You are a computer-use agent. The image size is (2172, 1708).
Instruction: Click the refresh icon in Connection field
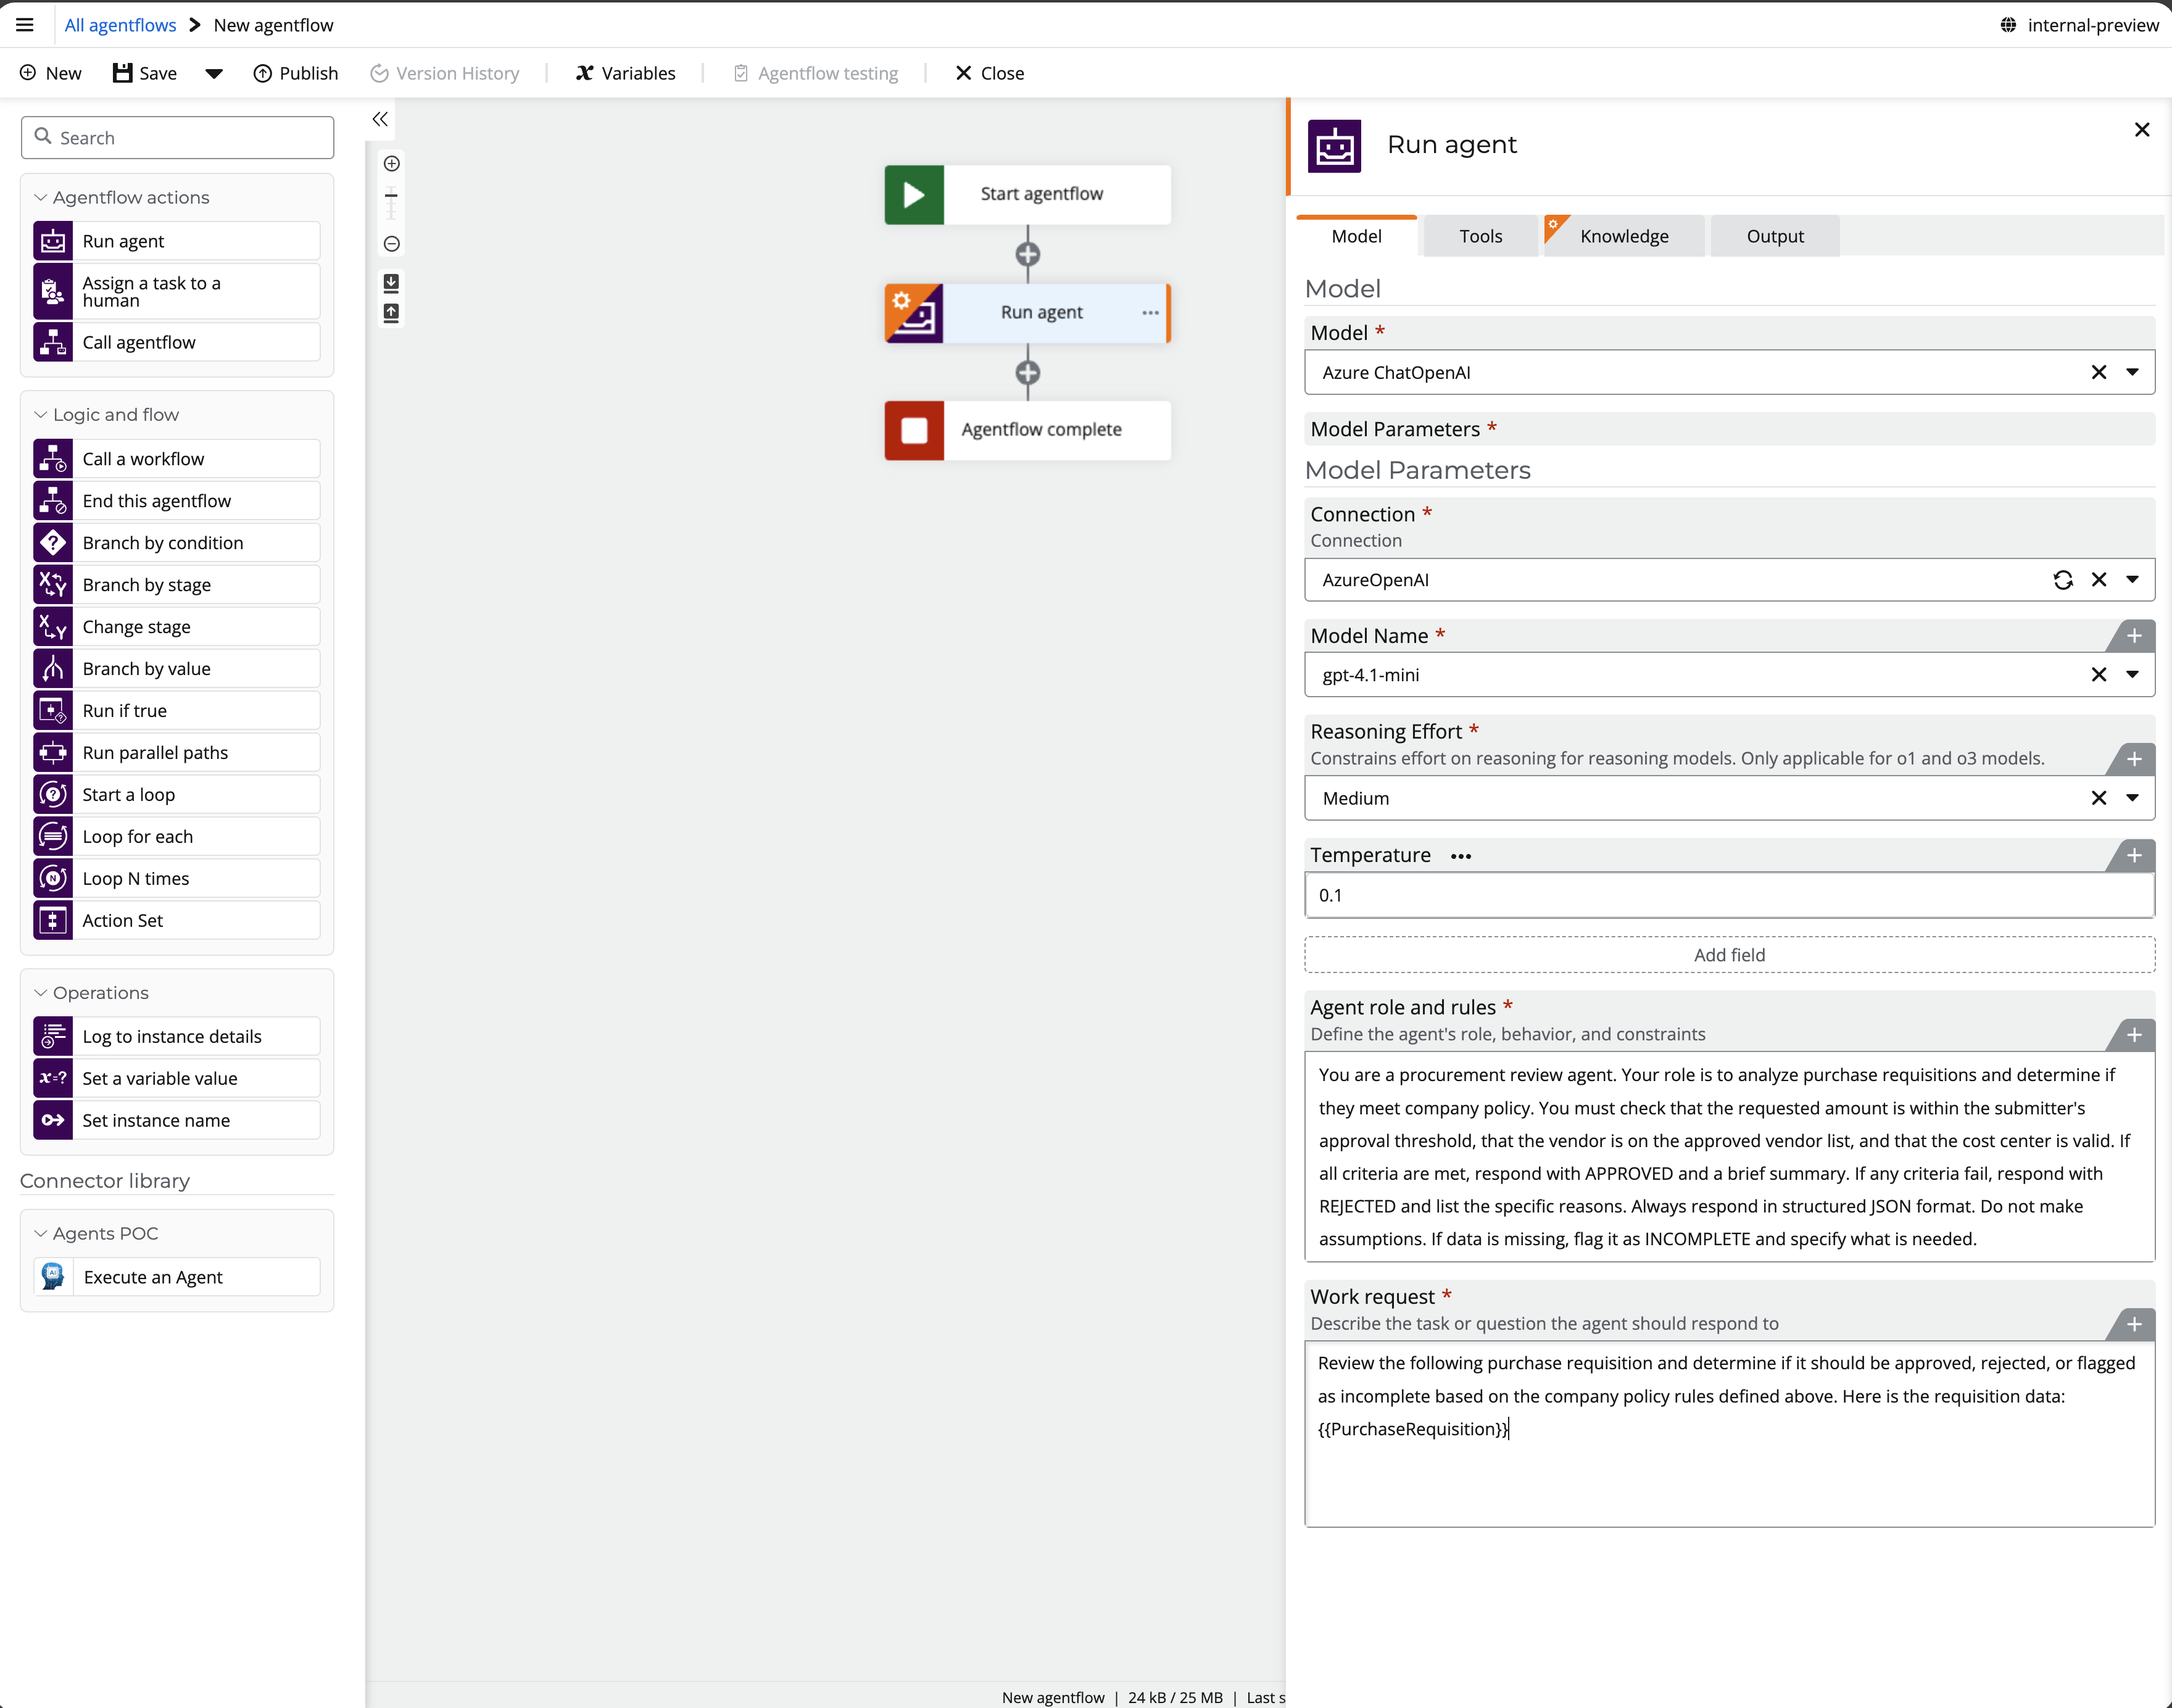tap(2062, 580)
